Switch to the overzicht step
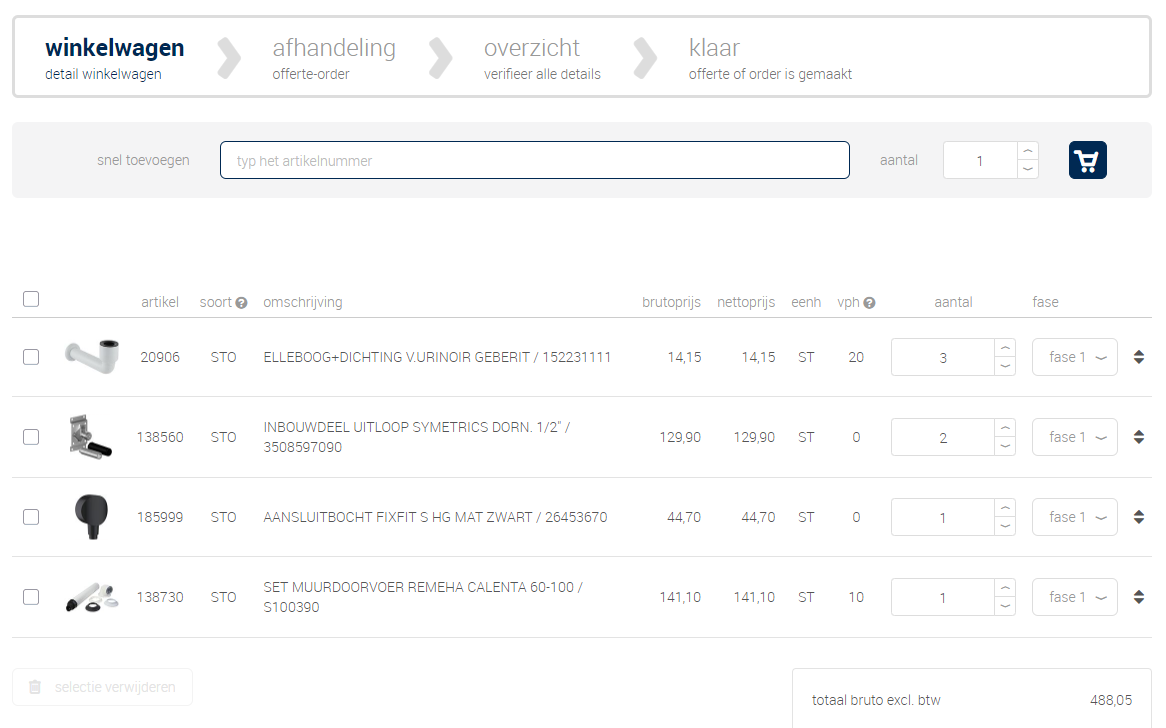This screenshot has width=1166, height=728. click(541, 58)
